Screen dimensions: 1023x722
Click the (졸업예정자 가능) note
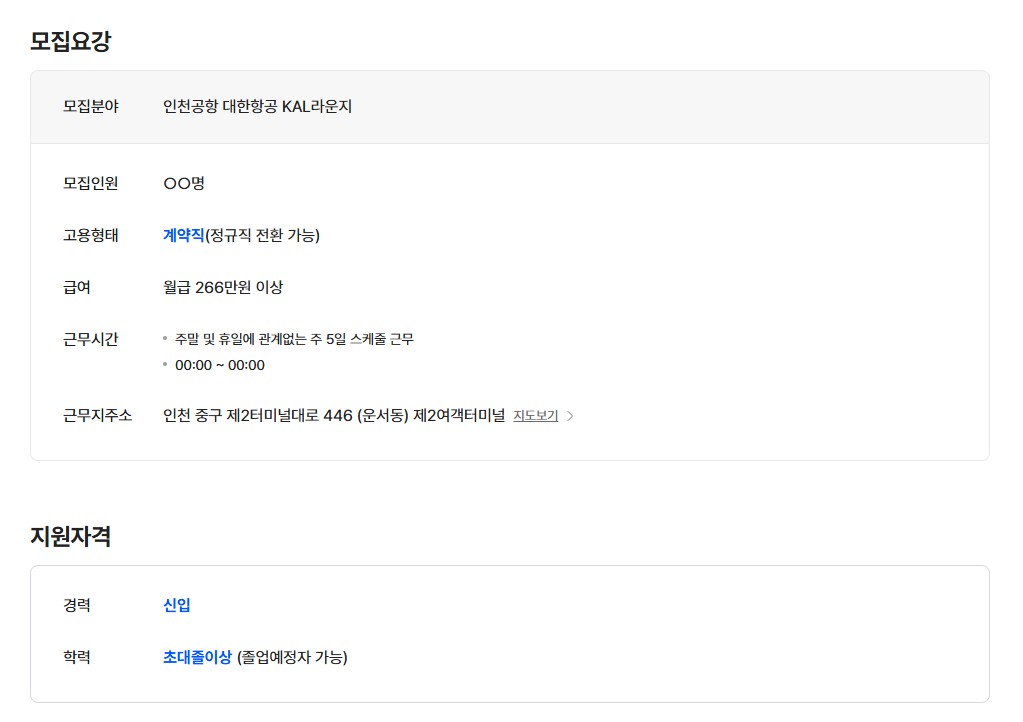(x=292, y=657)
